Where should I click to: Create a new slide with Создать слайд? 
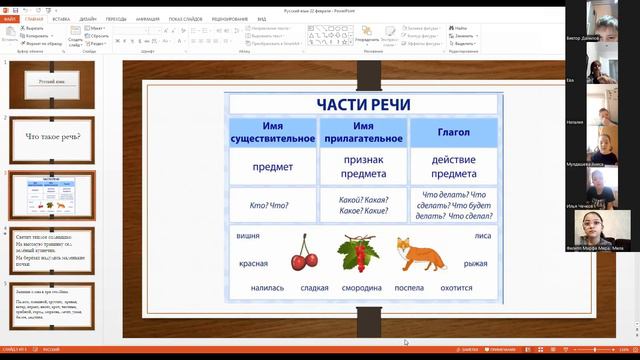(x=75, y=36)
